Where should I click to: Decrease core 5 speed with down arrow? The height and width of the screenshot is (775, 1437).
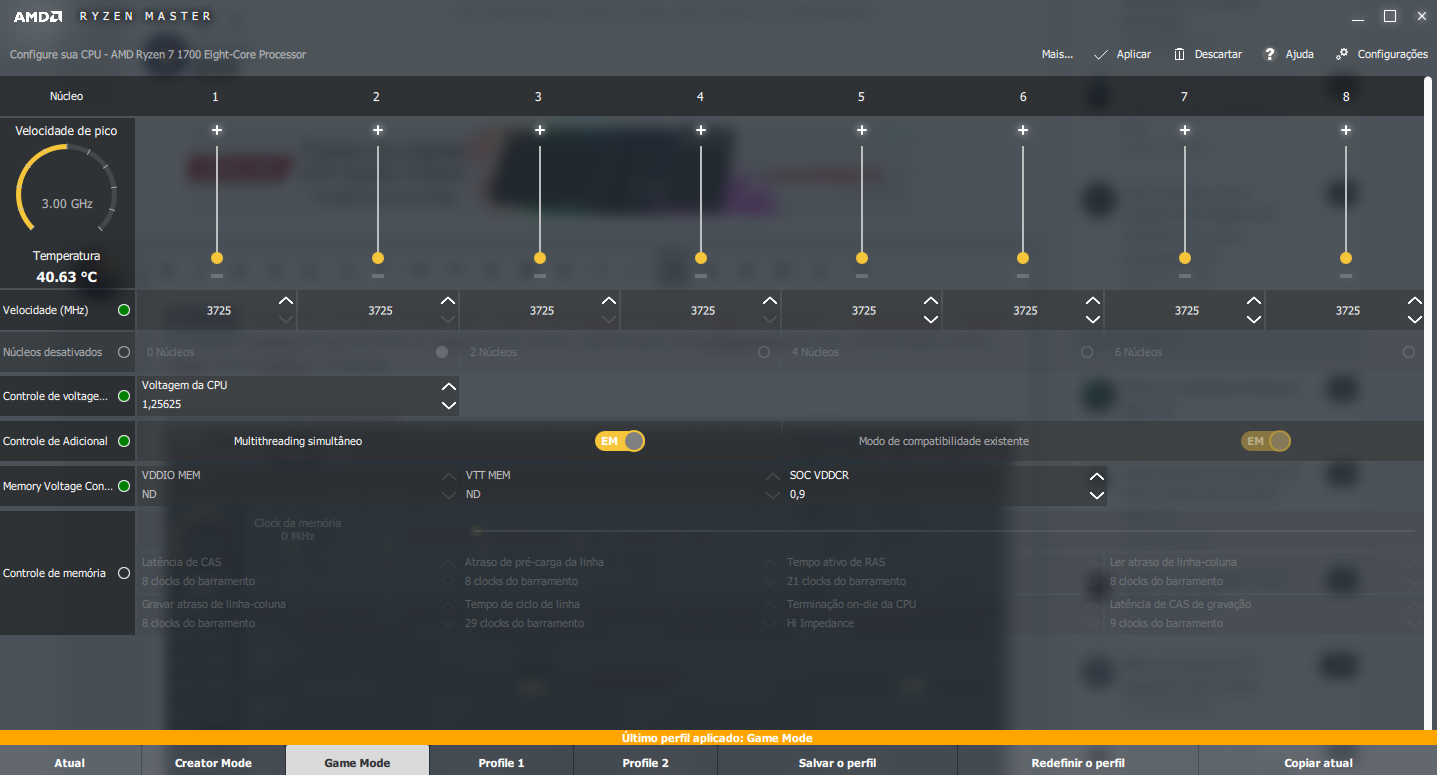[931, 319]
